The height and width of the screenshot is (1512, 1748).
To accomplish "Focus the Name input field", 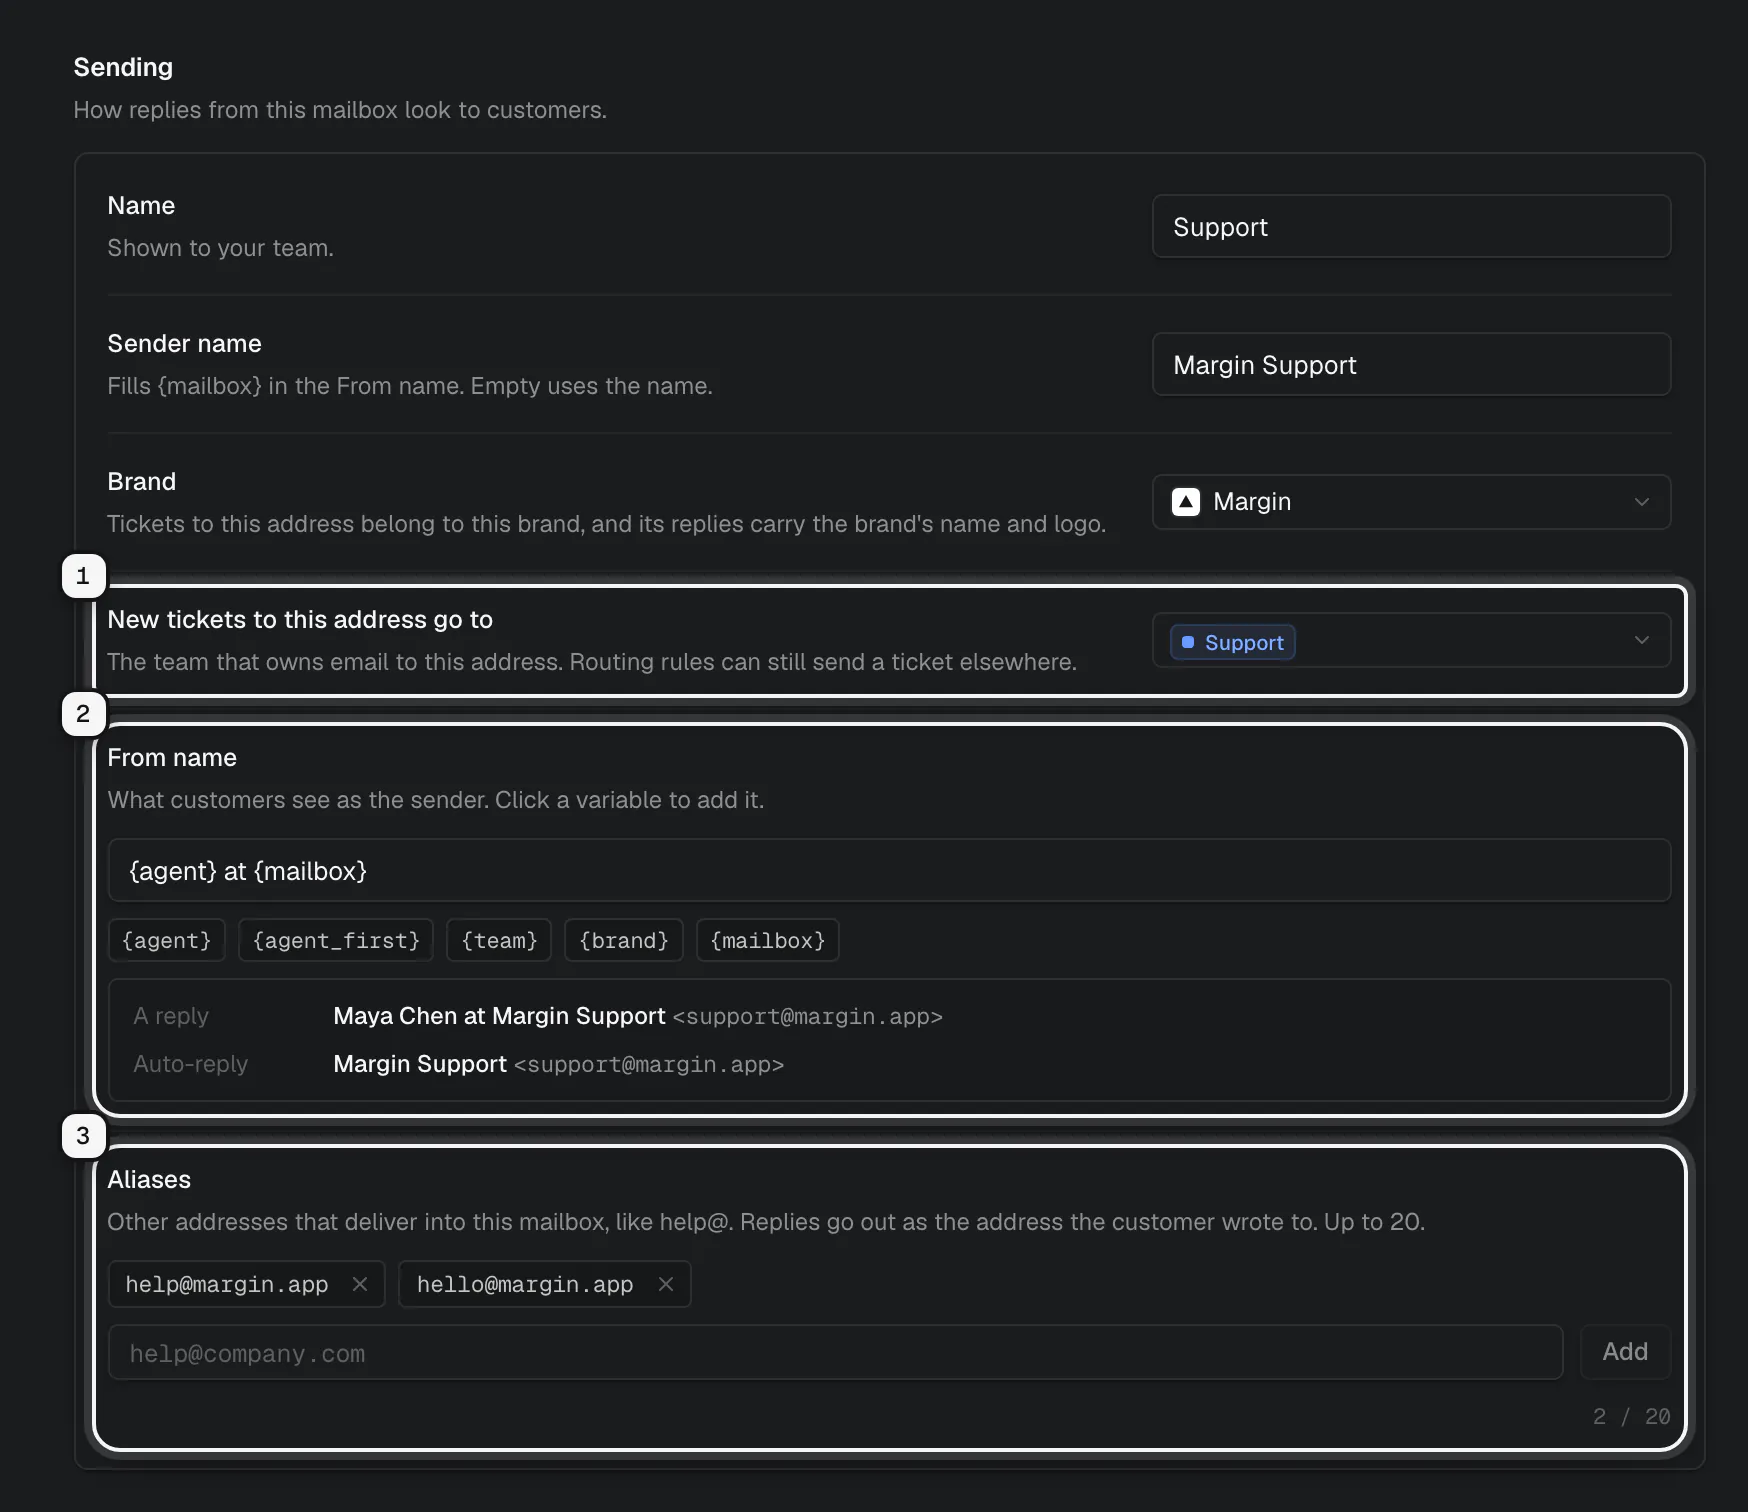I will [1411, 227].
